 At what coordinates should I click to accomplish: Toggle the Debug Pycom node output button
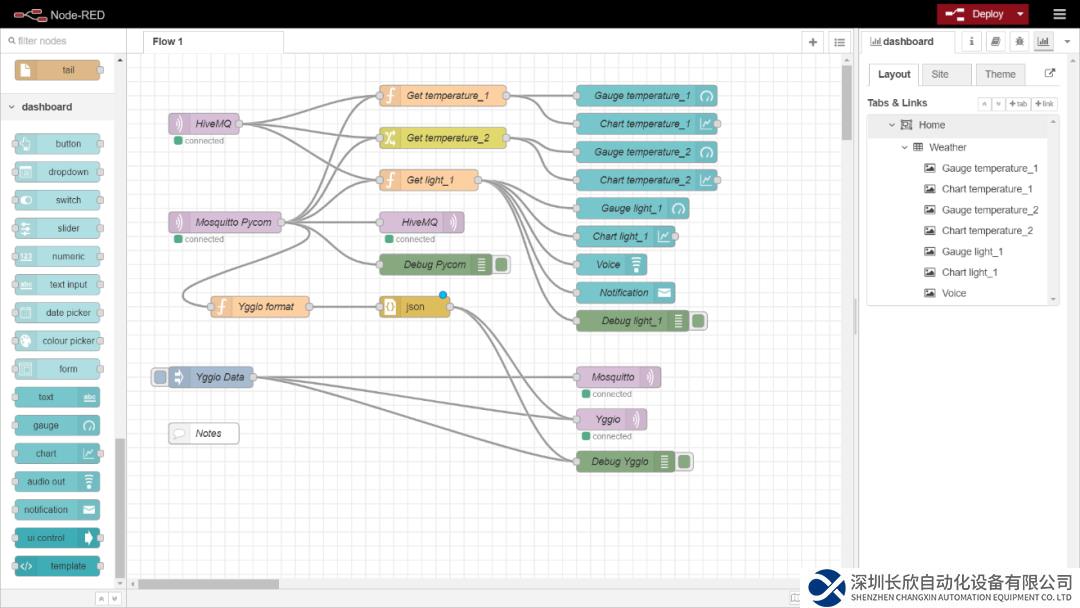point(502,265)
